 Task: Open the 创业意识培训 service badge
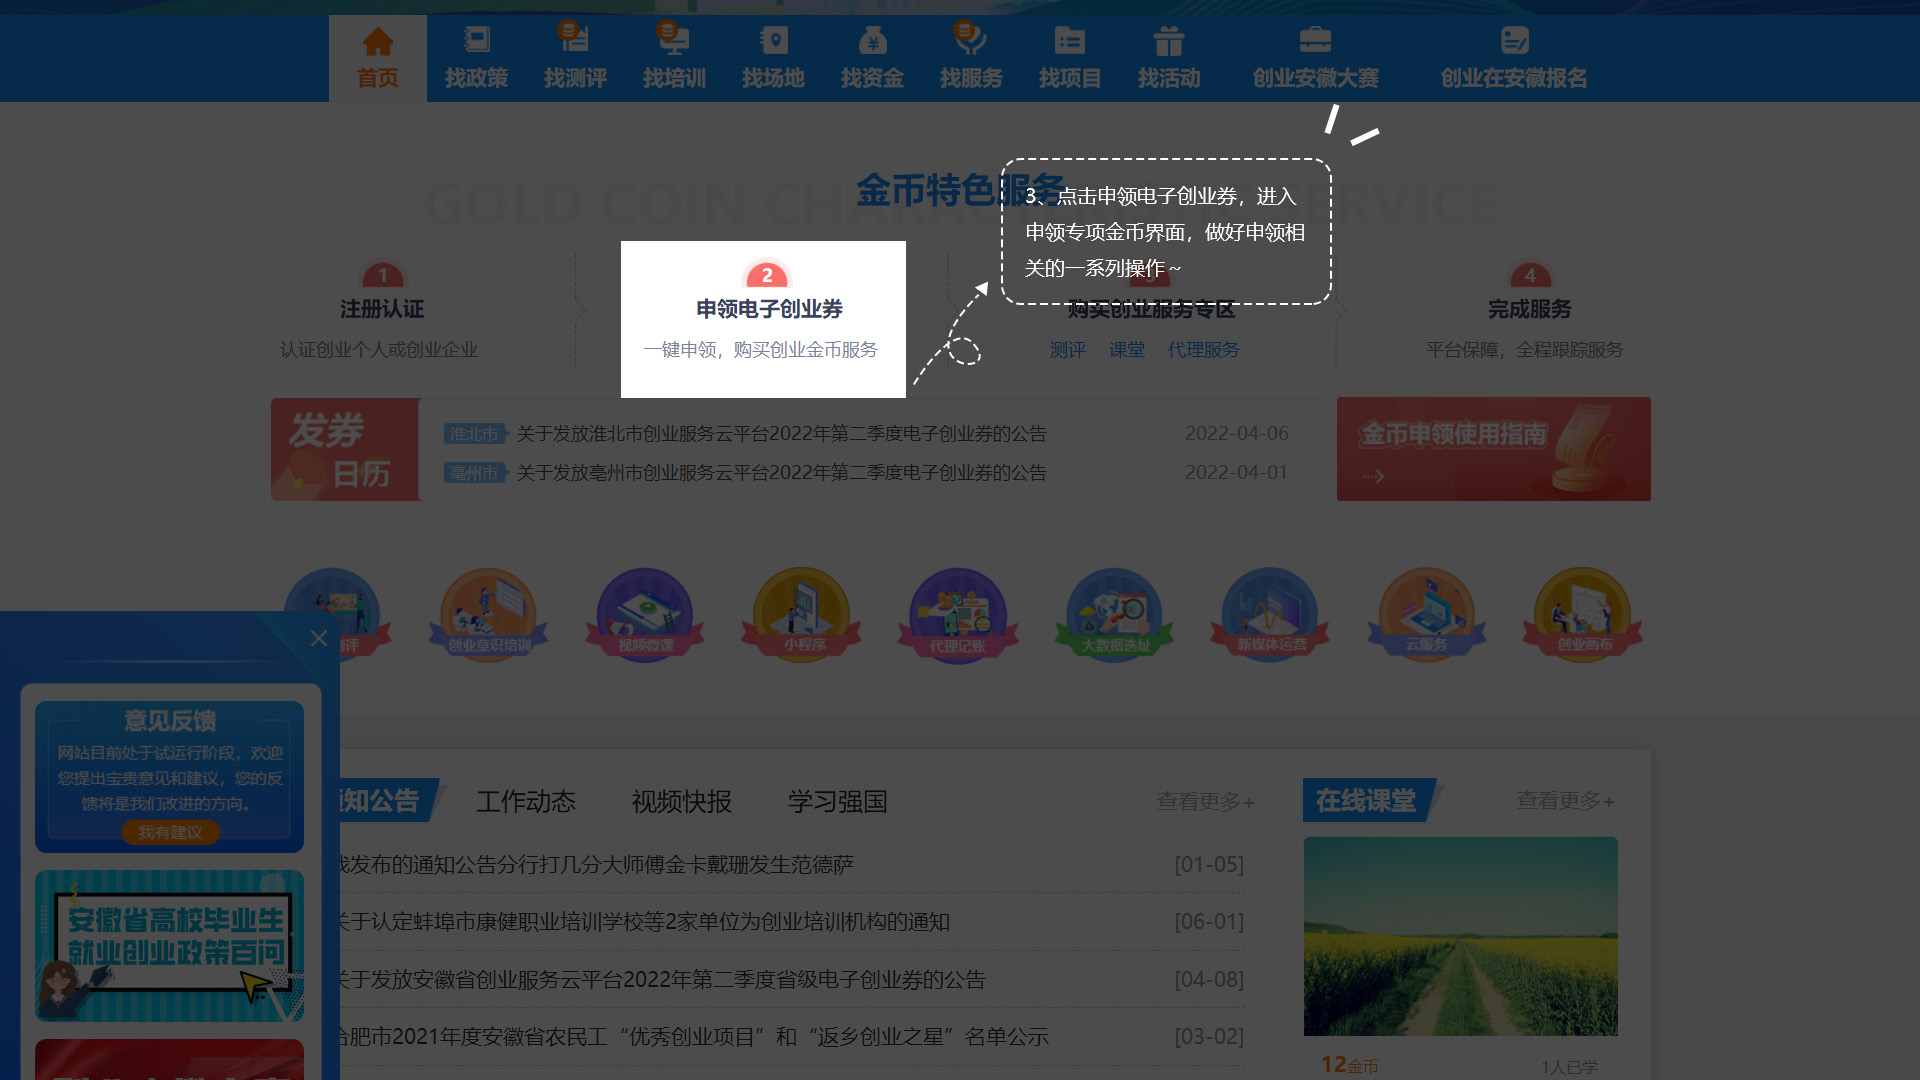click(x=489, y=614)
